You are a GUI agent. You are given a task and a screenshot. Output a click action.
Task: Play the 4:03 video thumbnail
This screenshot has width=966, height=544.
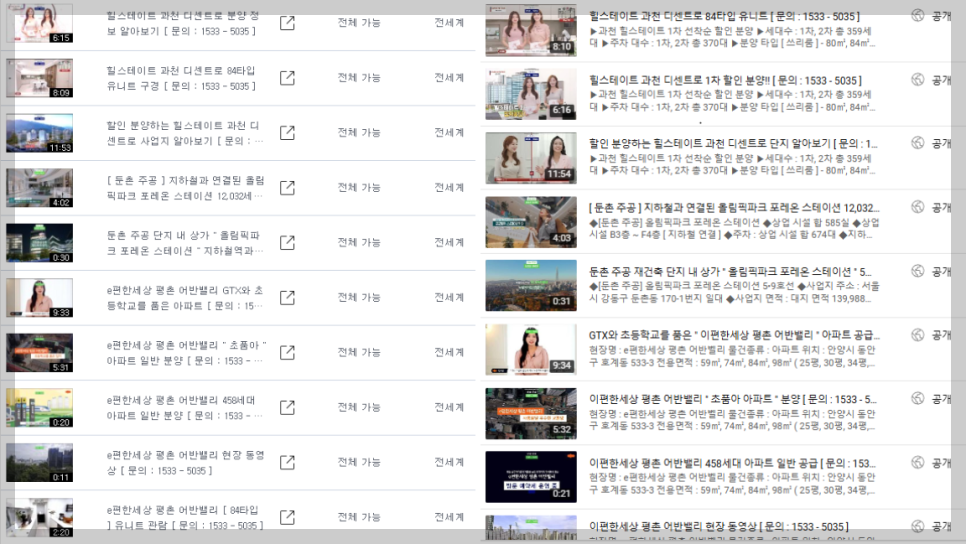coord(531,222)
